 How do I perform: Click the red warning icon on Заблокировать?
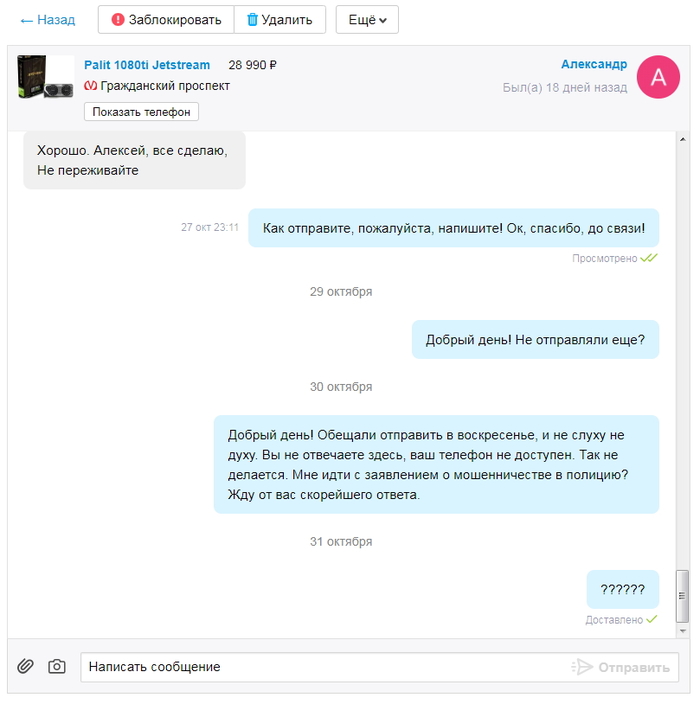point(118,19)
